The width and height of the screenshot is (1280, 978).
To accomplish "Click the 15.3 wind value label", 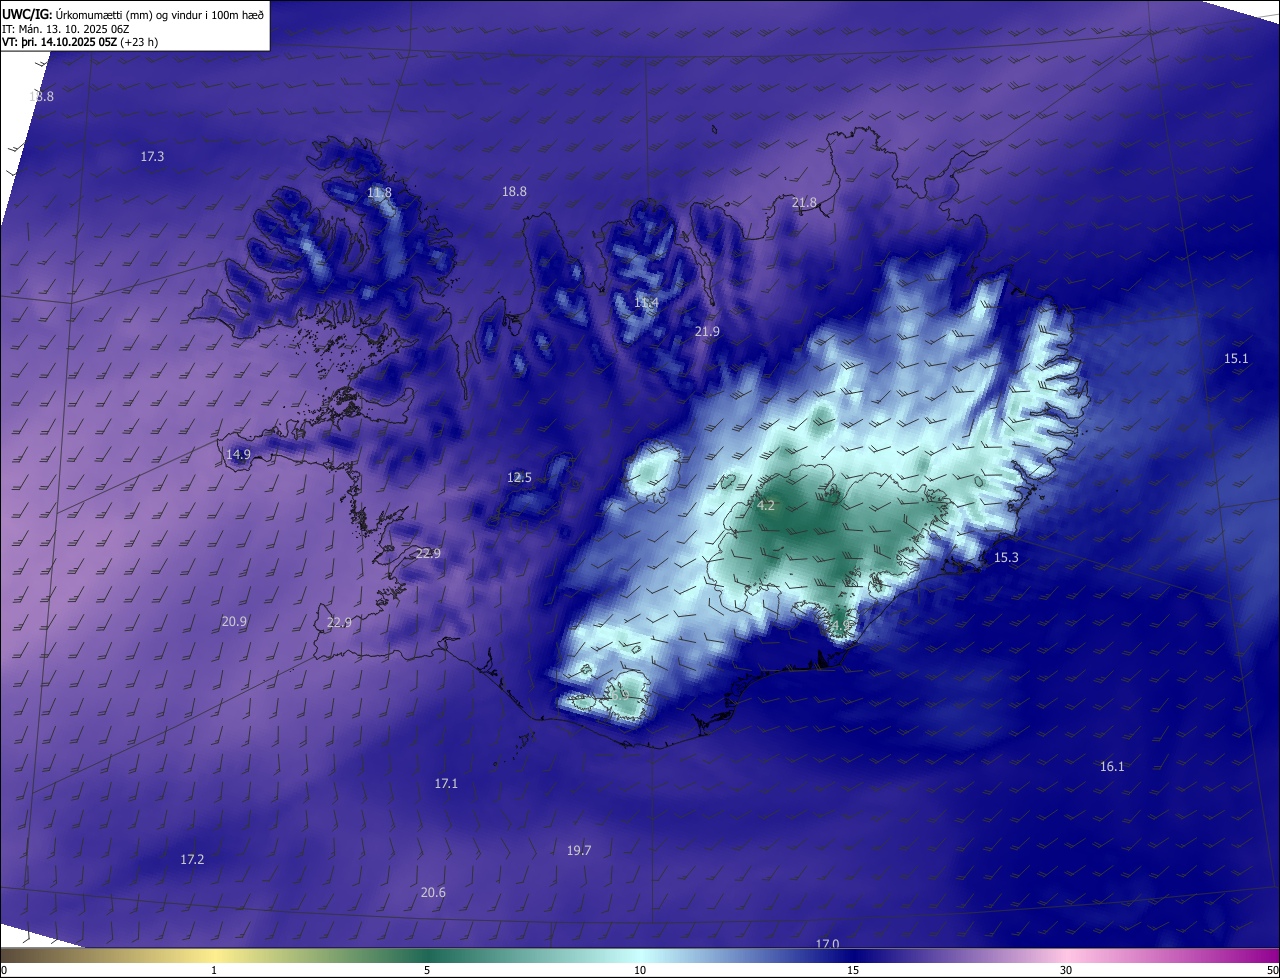I will click(x=1006, y=558).
